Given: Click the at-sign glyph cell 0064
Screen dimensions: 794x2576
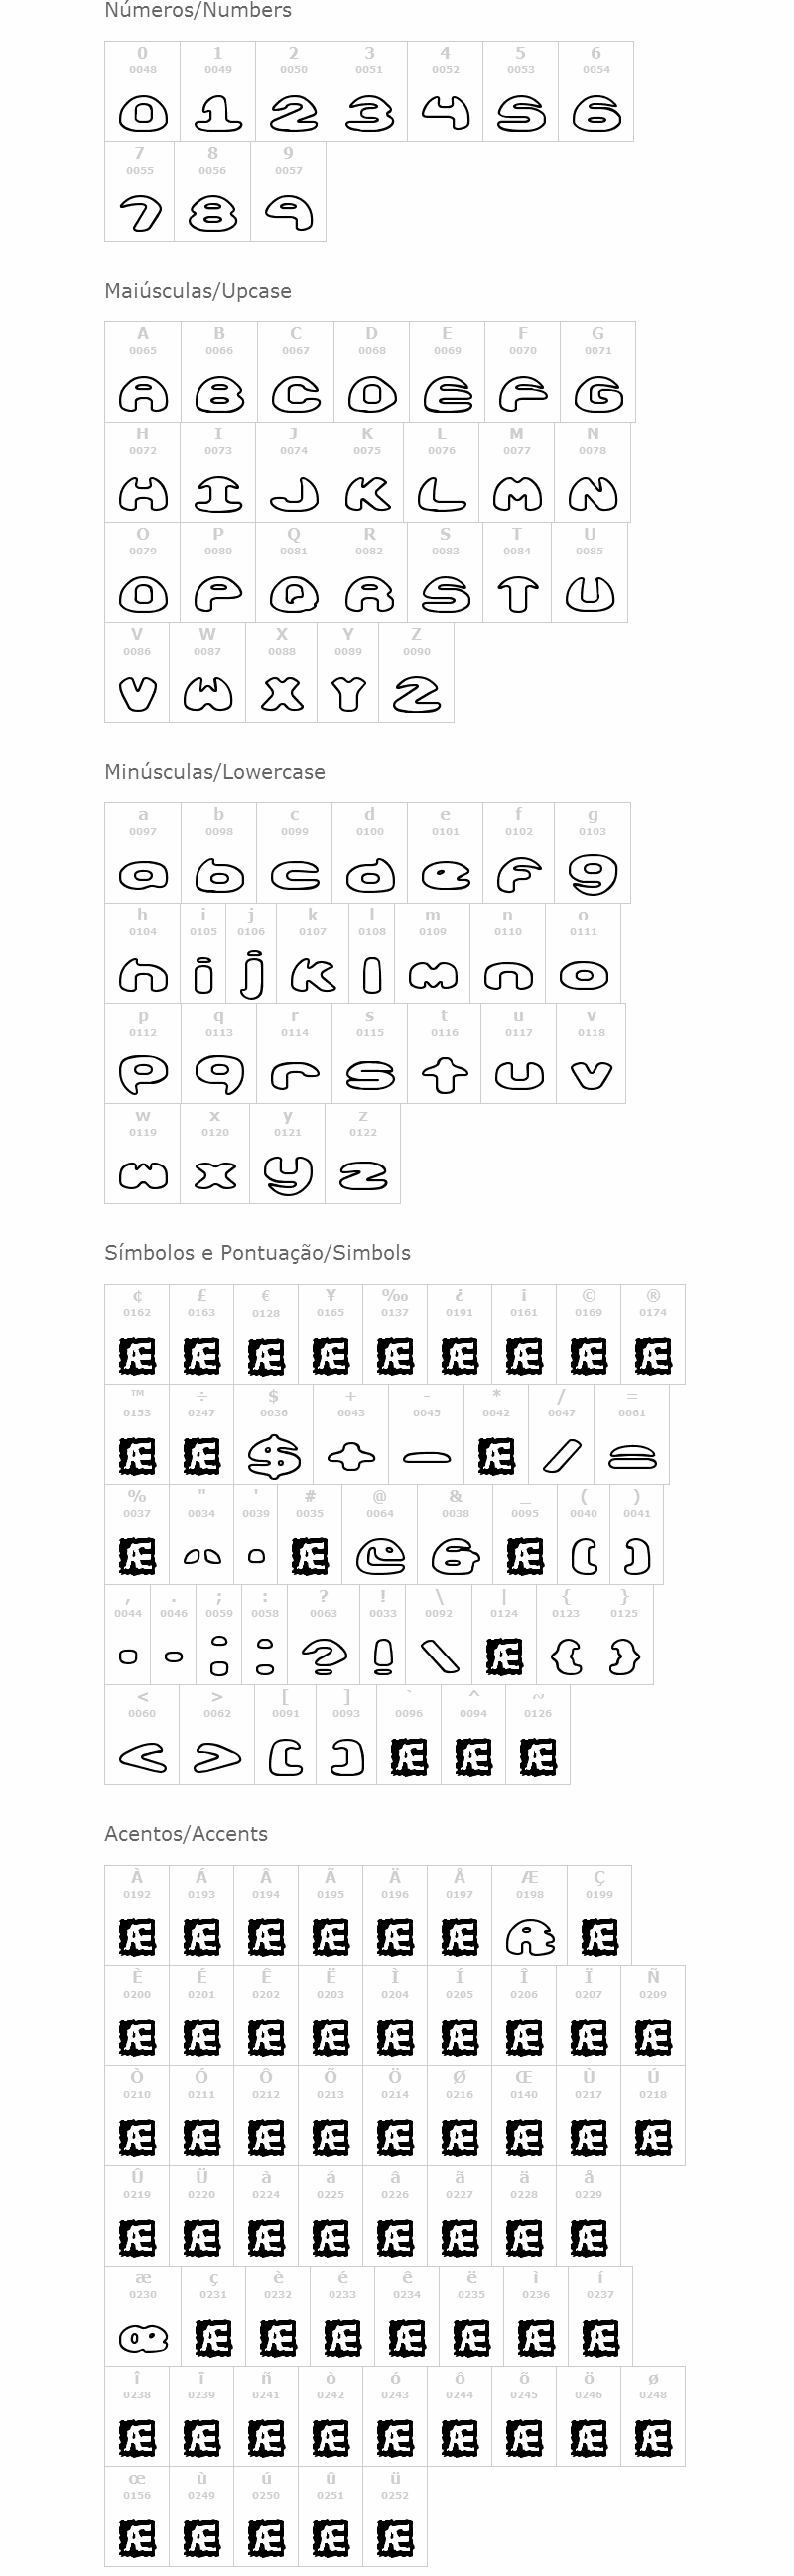Looking at the screenshot, I should click(380, 1534).
